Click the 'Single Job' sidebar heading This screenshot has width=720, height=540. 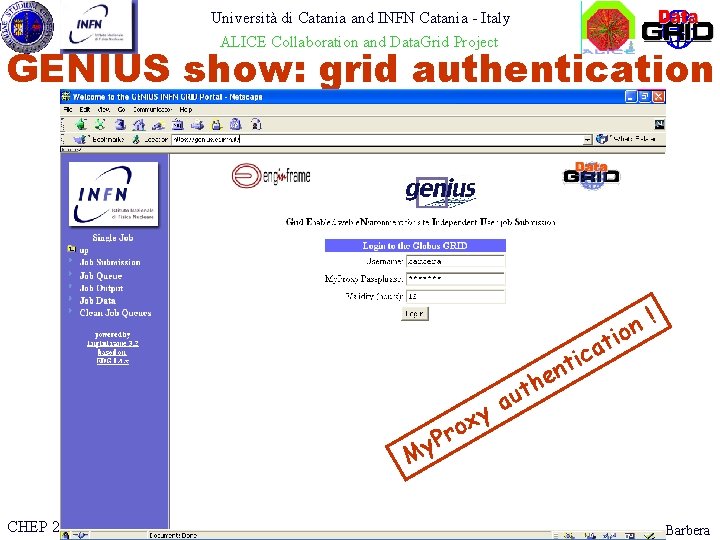click(x=112, y=238)
